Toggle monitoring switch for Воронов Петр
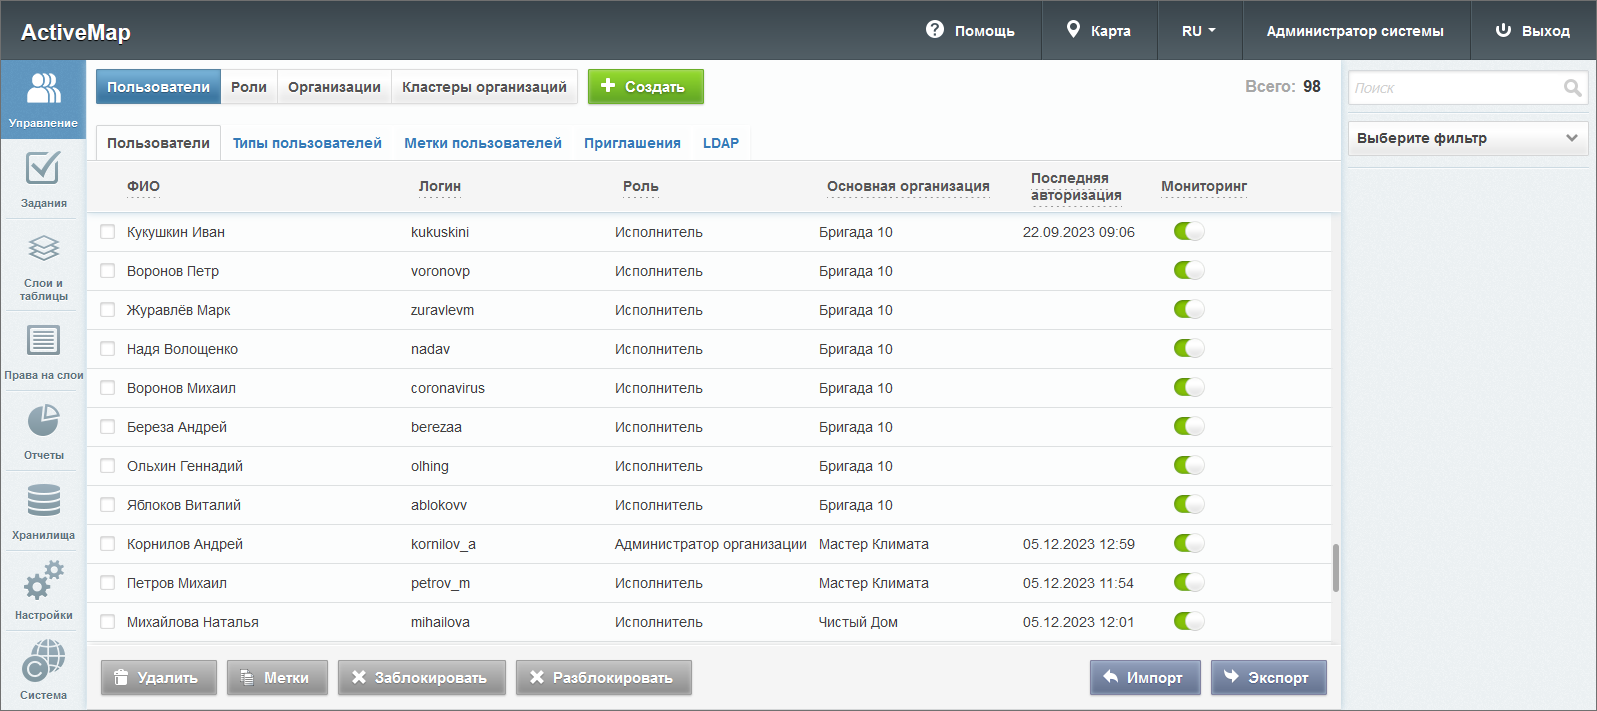 (x=1188, y=271)
